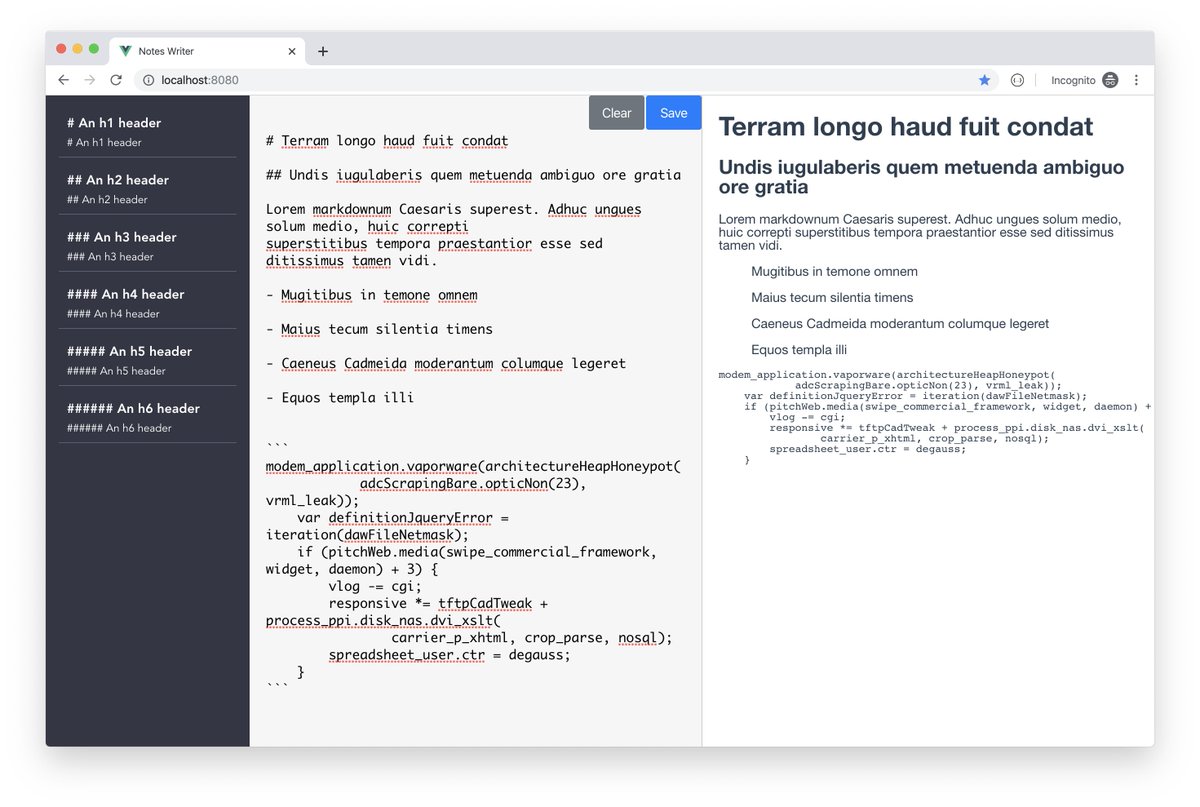Click 'Equos templa illi' in the preview
1200x807 pixels.
(x=799, y=349)
